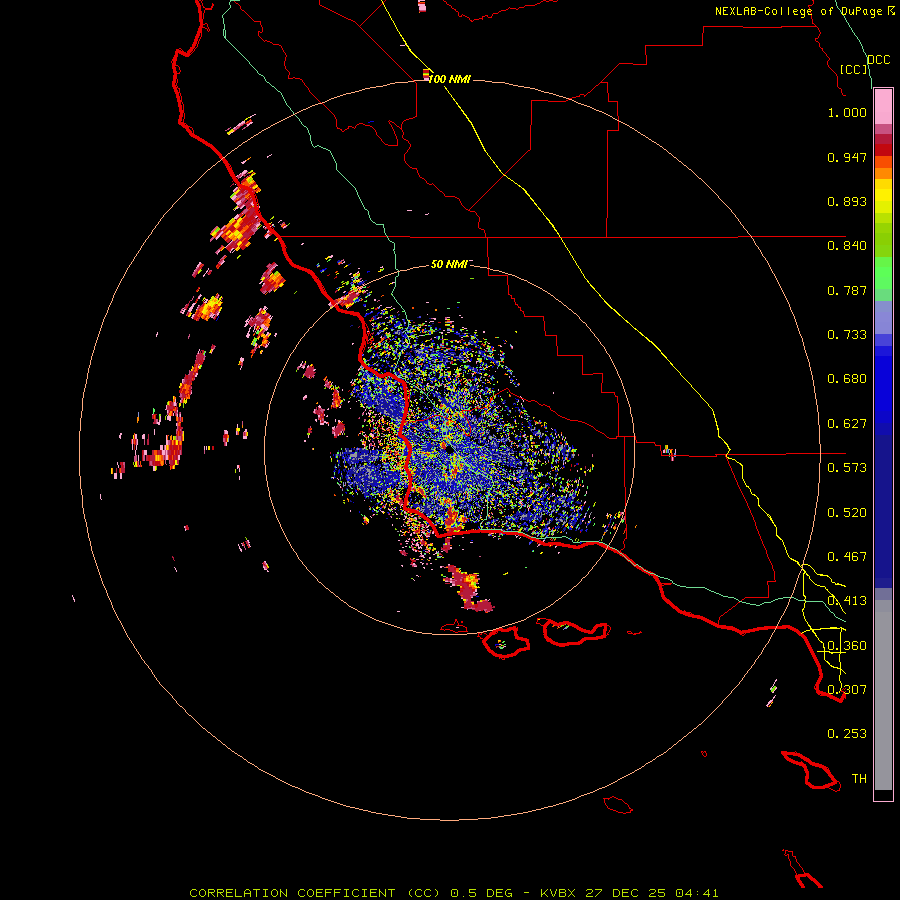
Task: Pick the red swatch on the color bar
Action: [x=883, y=150]
